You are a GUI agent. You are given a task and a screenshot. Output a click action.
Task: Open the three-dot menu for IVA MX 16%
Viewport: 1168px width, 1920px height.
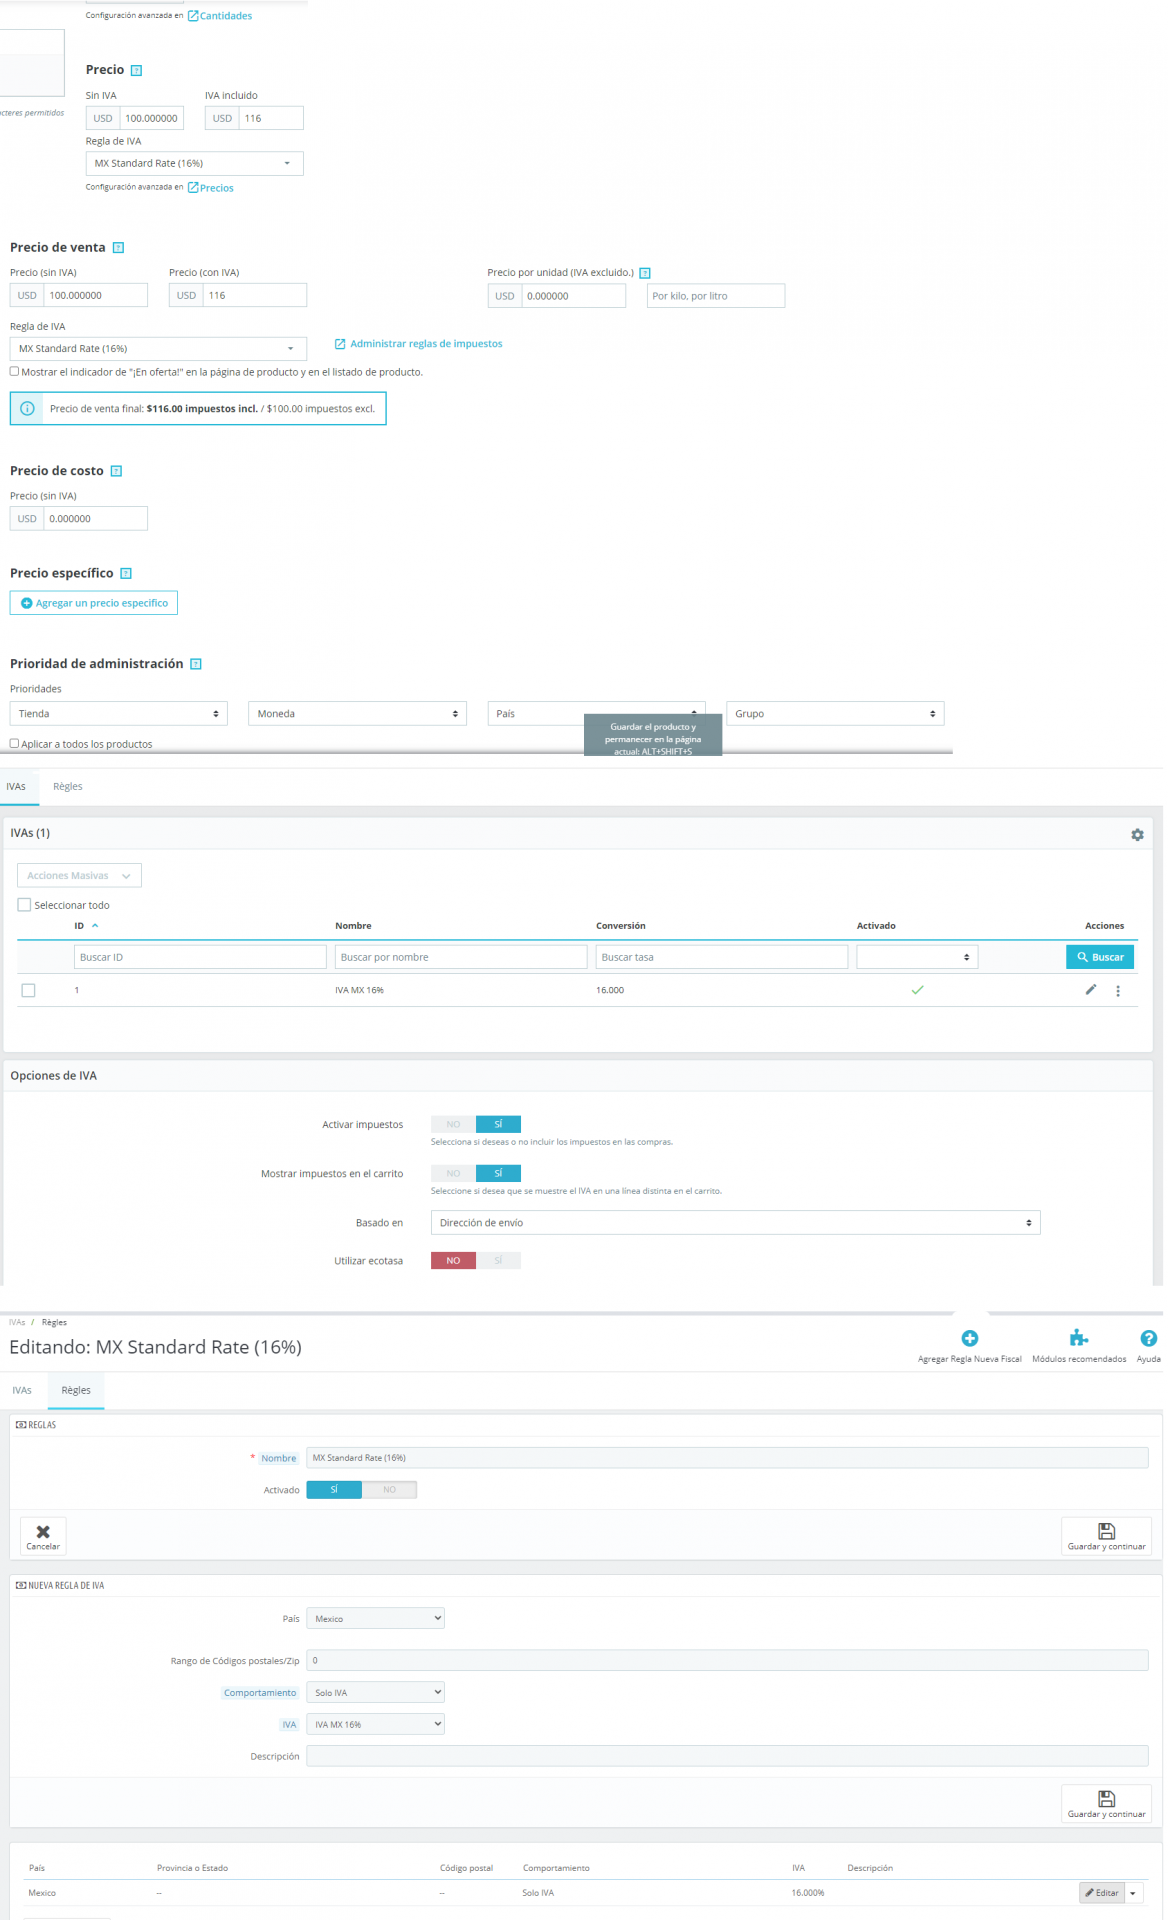(1118, 991)
